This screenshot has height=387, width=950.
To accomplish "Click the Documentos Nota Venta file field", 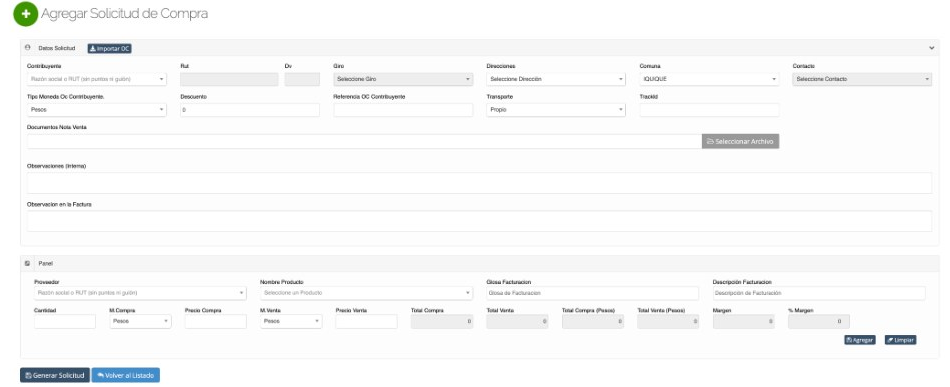I will 364,141.
